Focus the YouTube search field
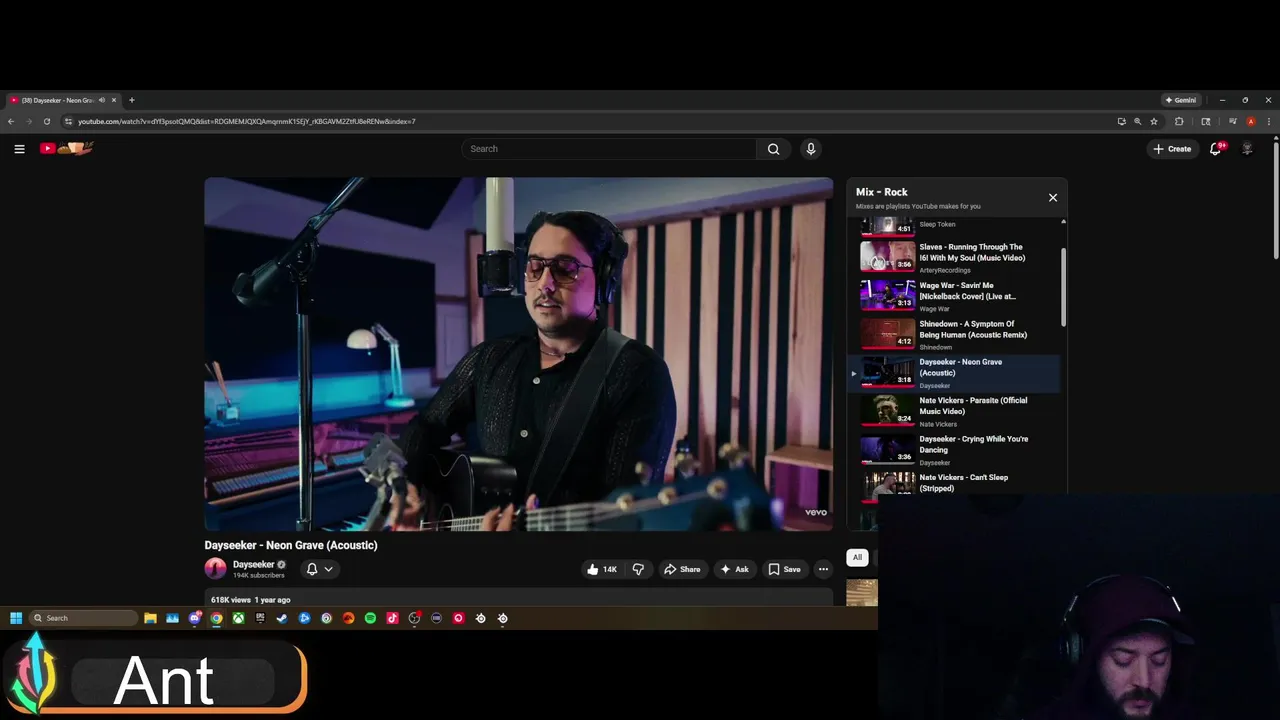Screen dimensions: 1280x720 [610, 149]
